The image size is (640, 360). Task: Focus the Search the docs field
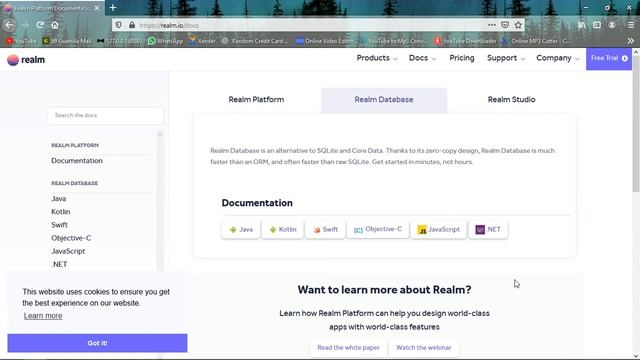pos(106,116)
